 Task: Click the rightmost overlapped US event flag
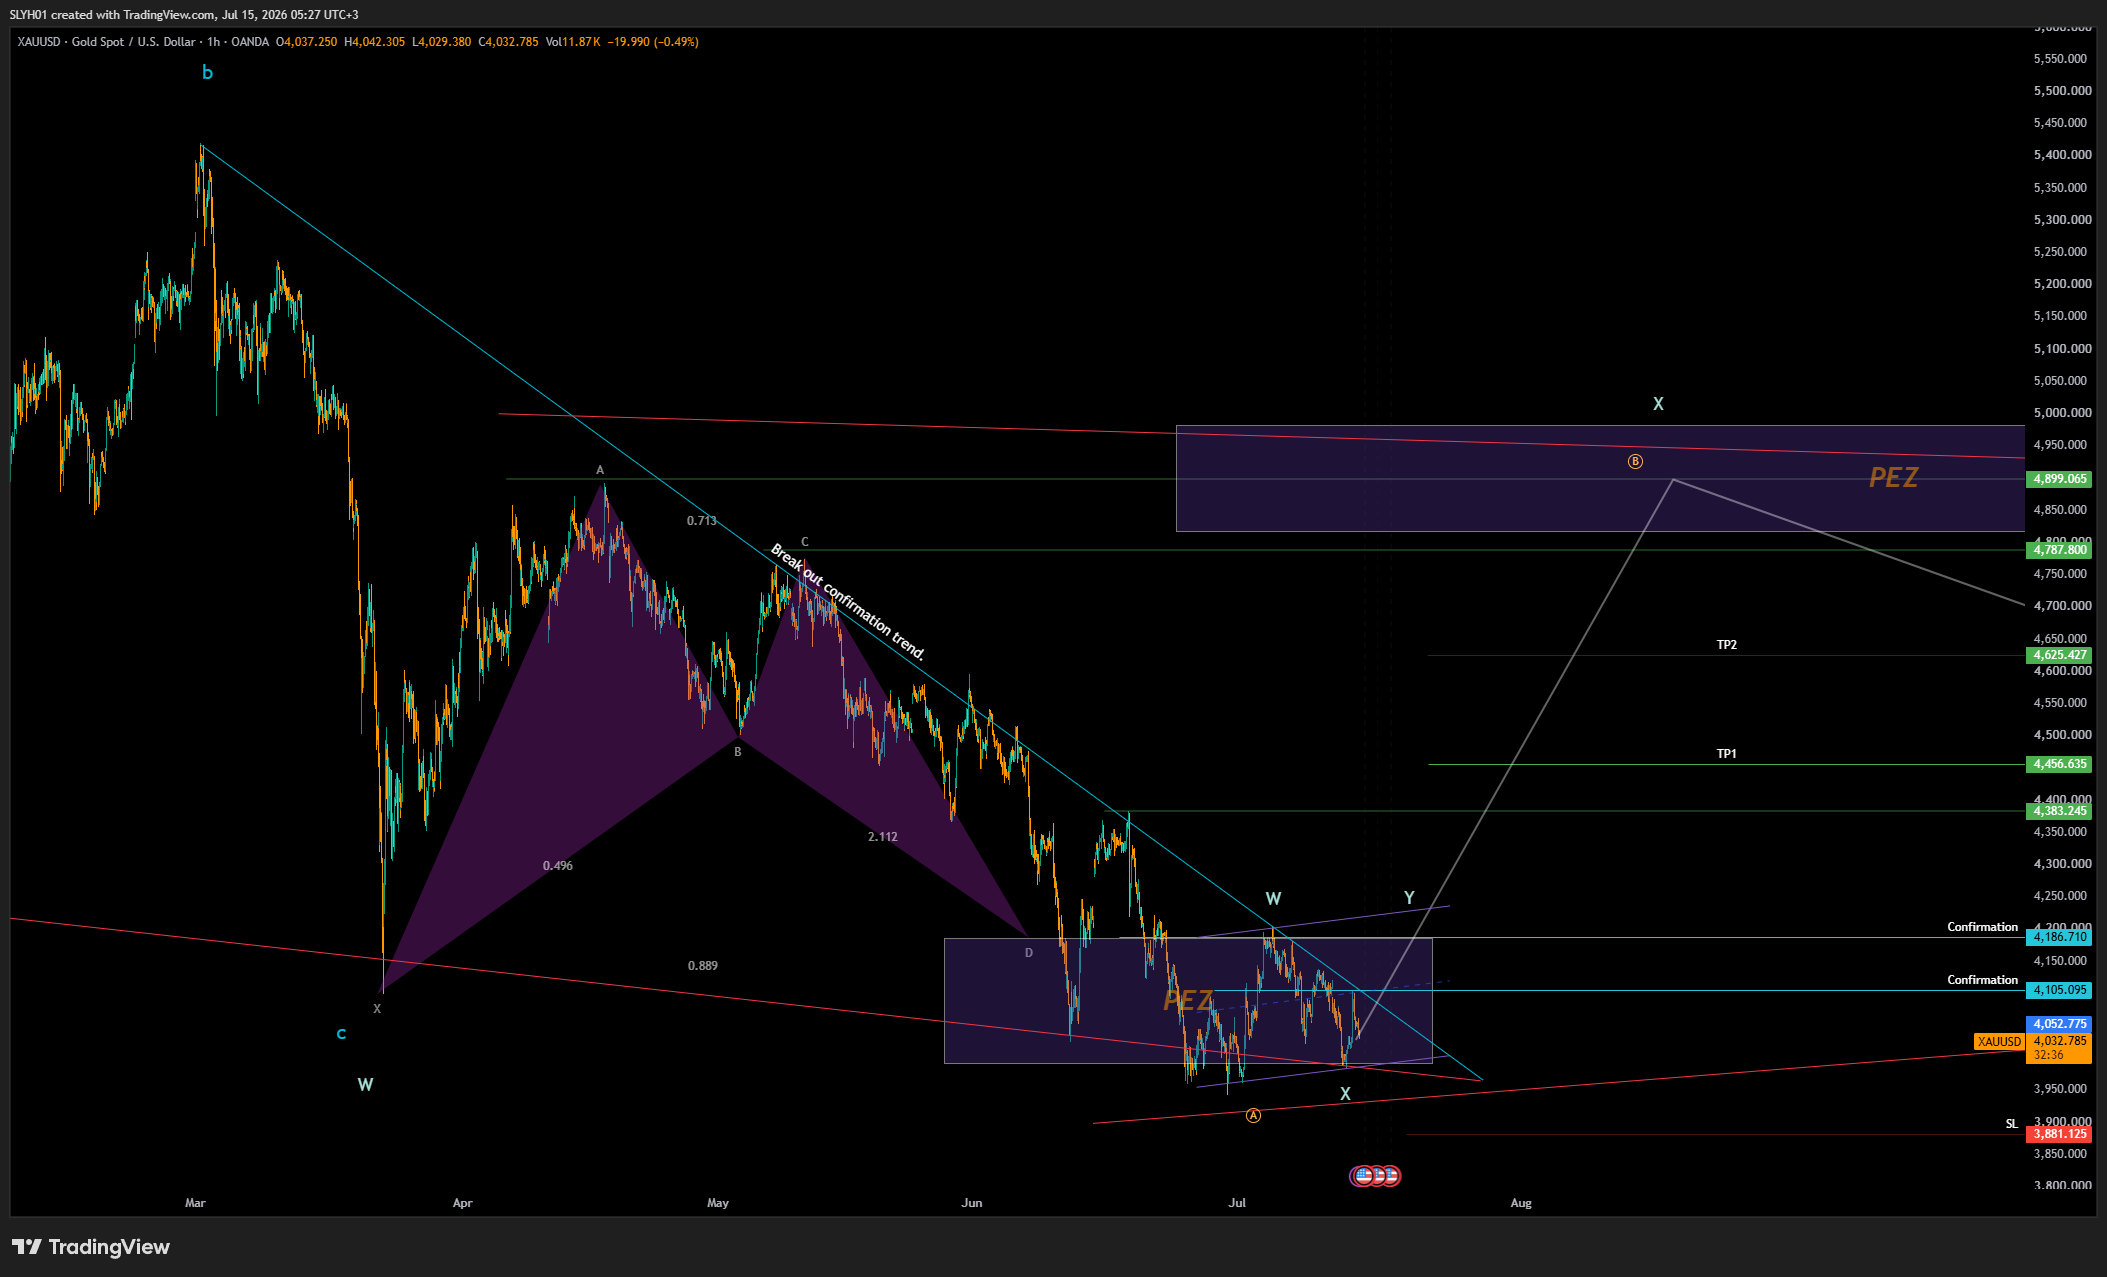1392,1176
